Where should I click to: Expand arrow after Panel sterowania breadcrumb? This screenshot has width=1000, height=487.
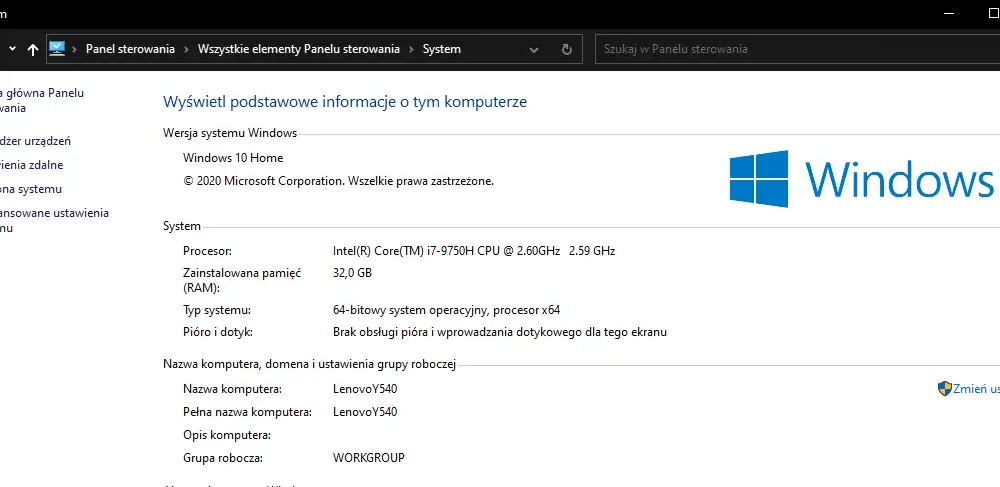click(187, 49)
